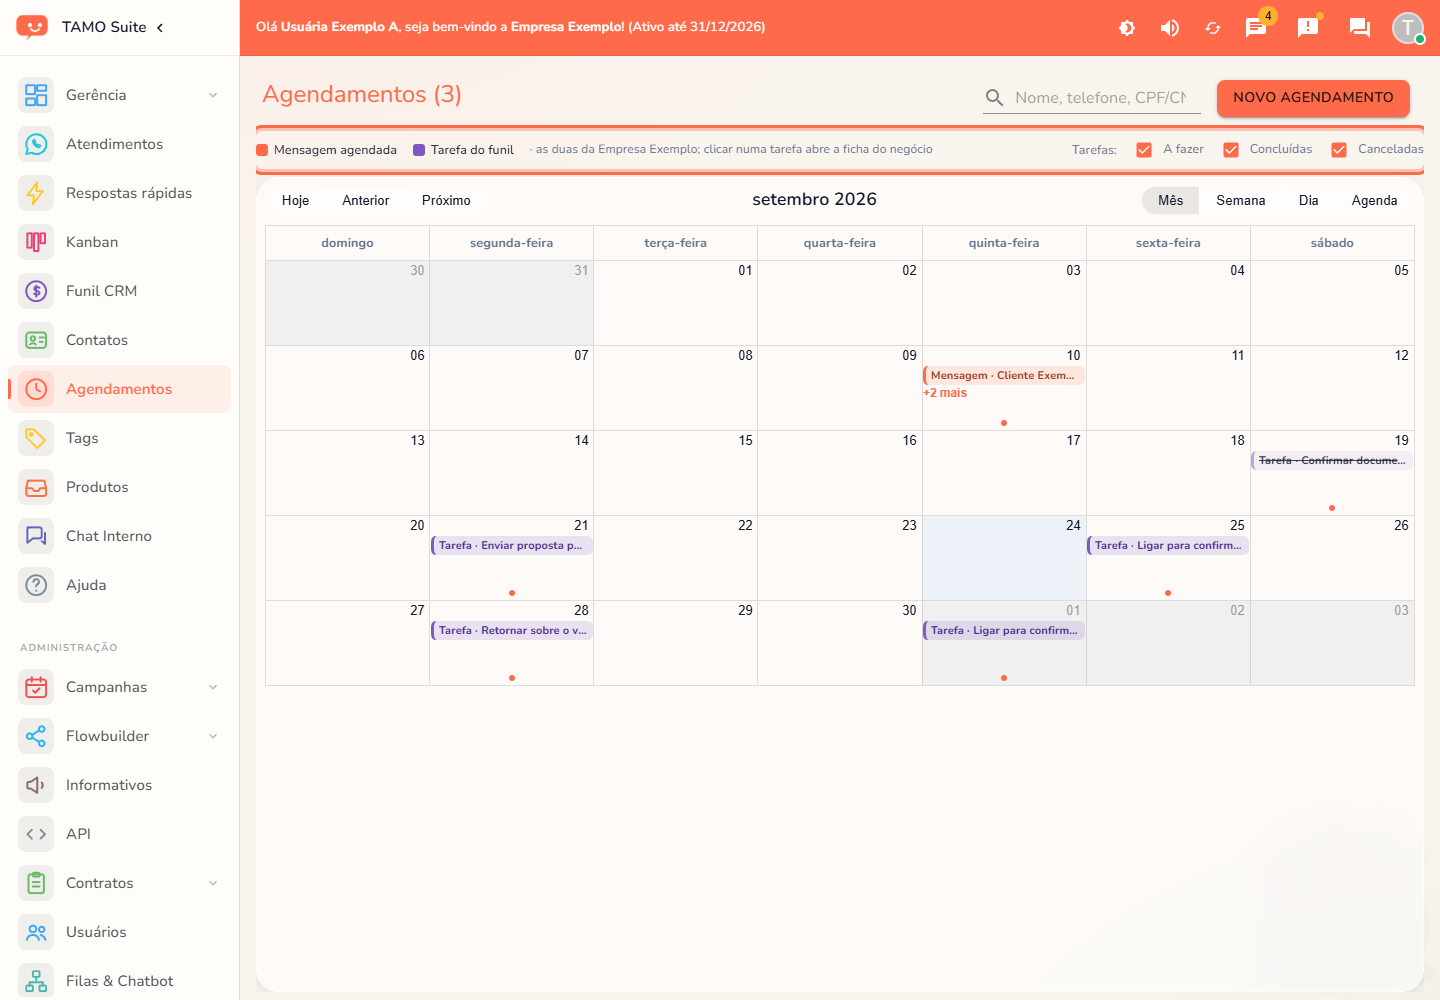The image size is (1440, 1000).
Task: Click purple Tarefa do funil legend swatch
Action: point(419,150)
